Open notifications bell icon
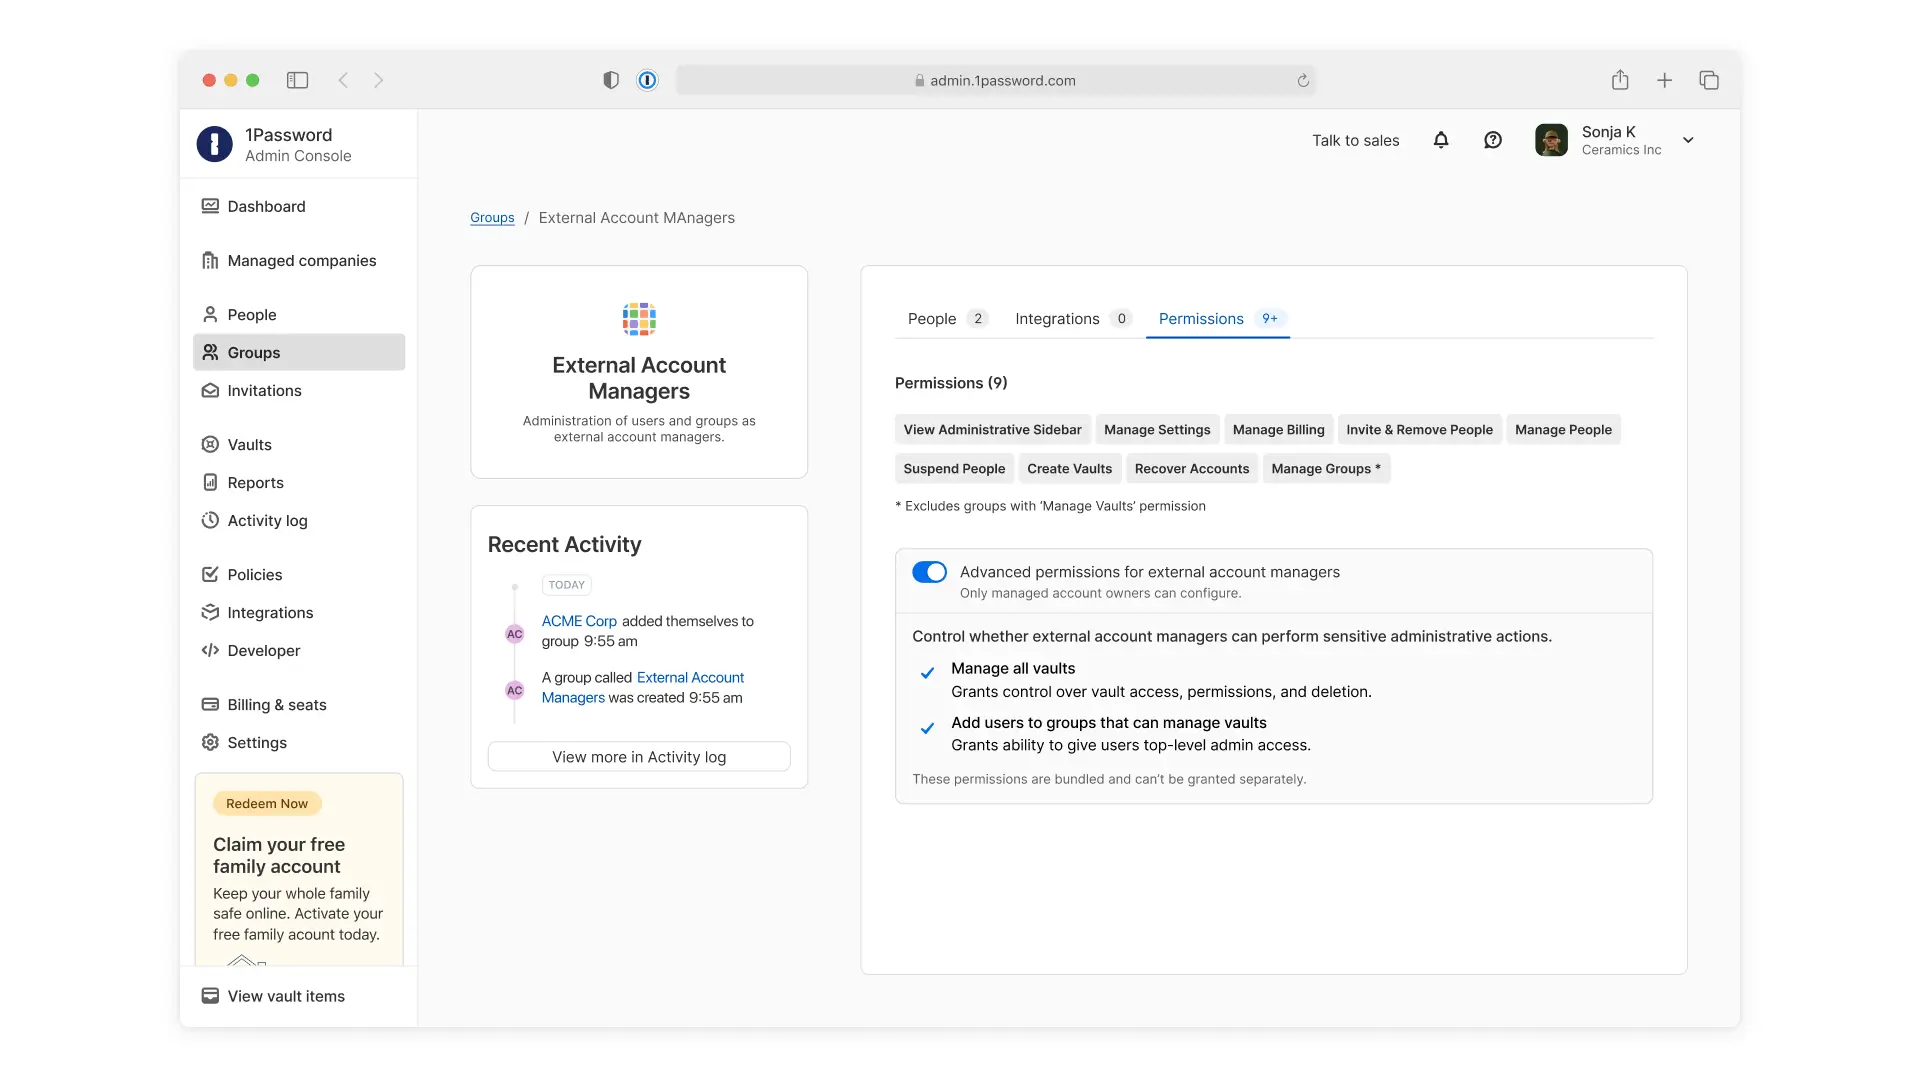The image size is (1920, 1080). pyautogui.click(x=1441, y=140)
